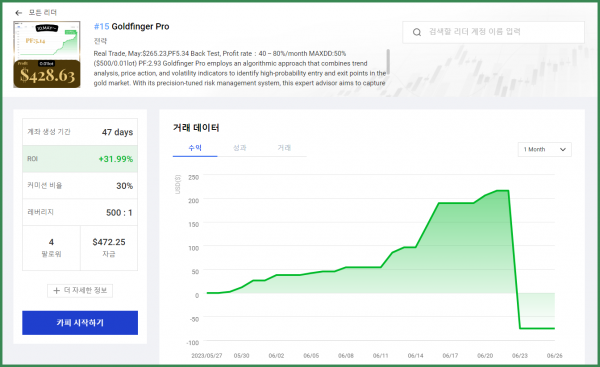
Task: Click the chart peak near 06/20
Action: 503,191
